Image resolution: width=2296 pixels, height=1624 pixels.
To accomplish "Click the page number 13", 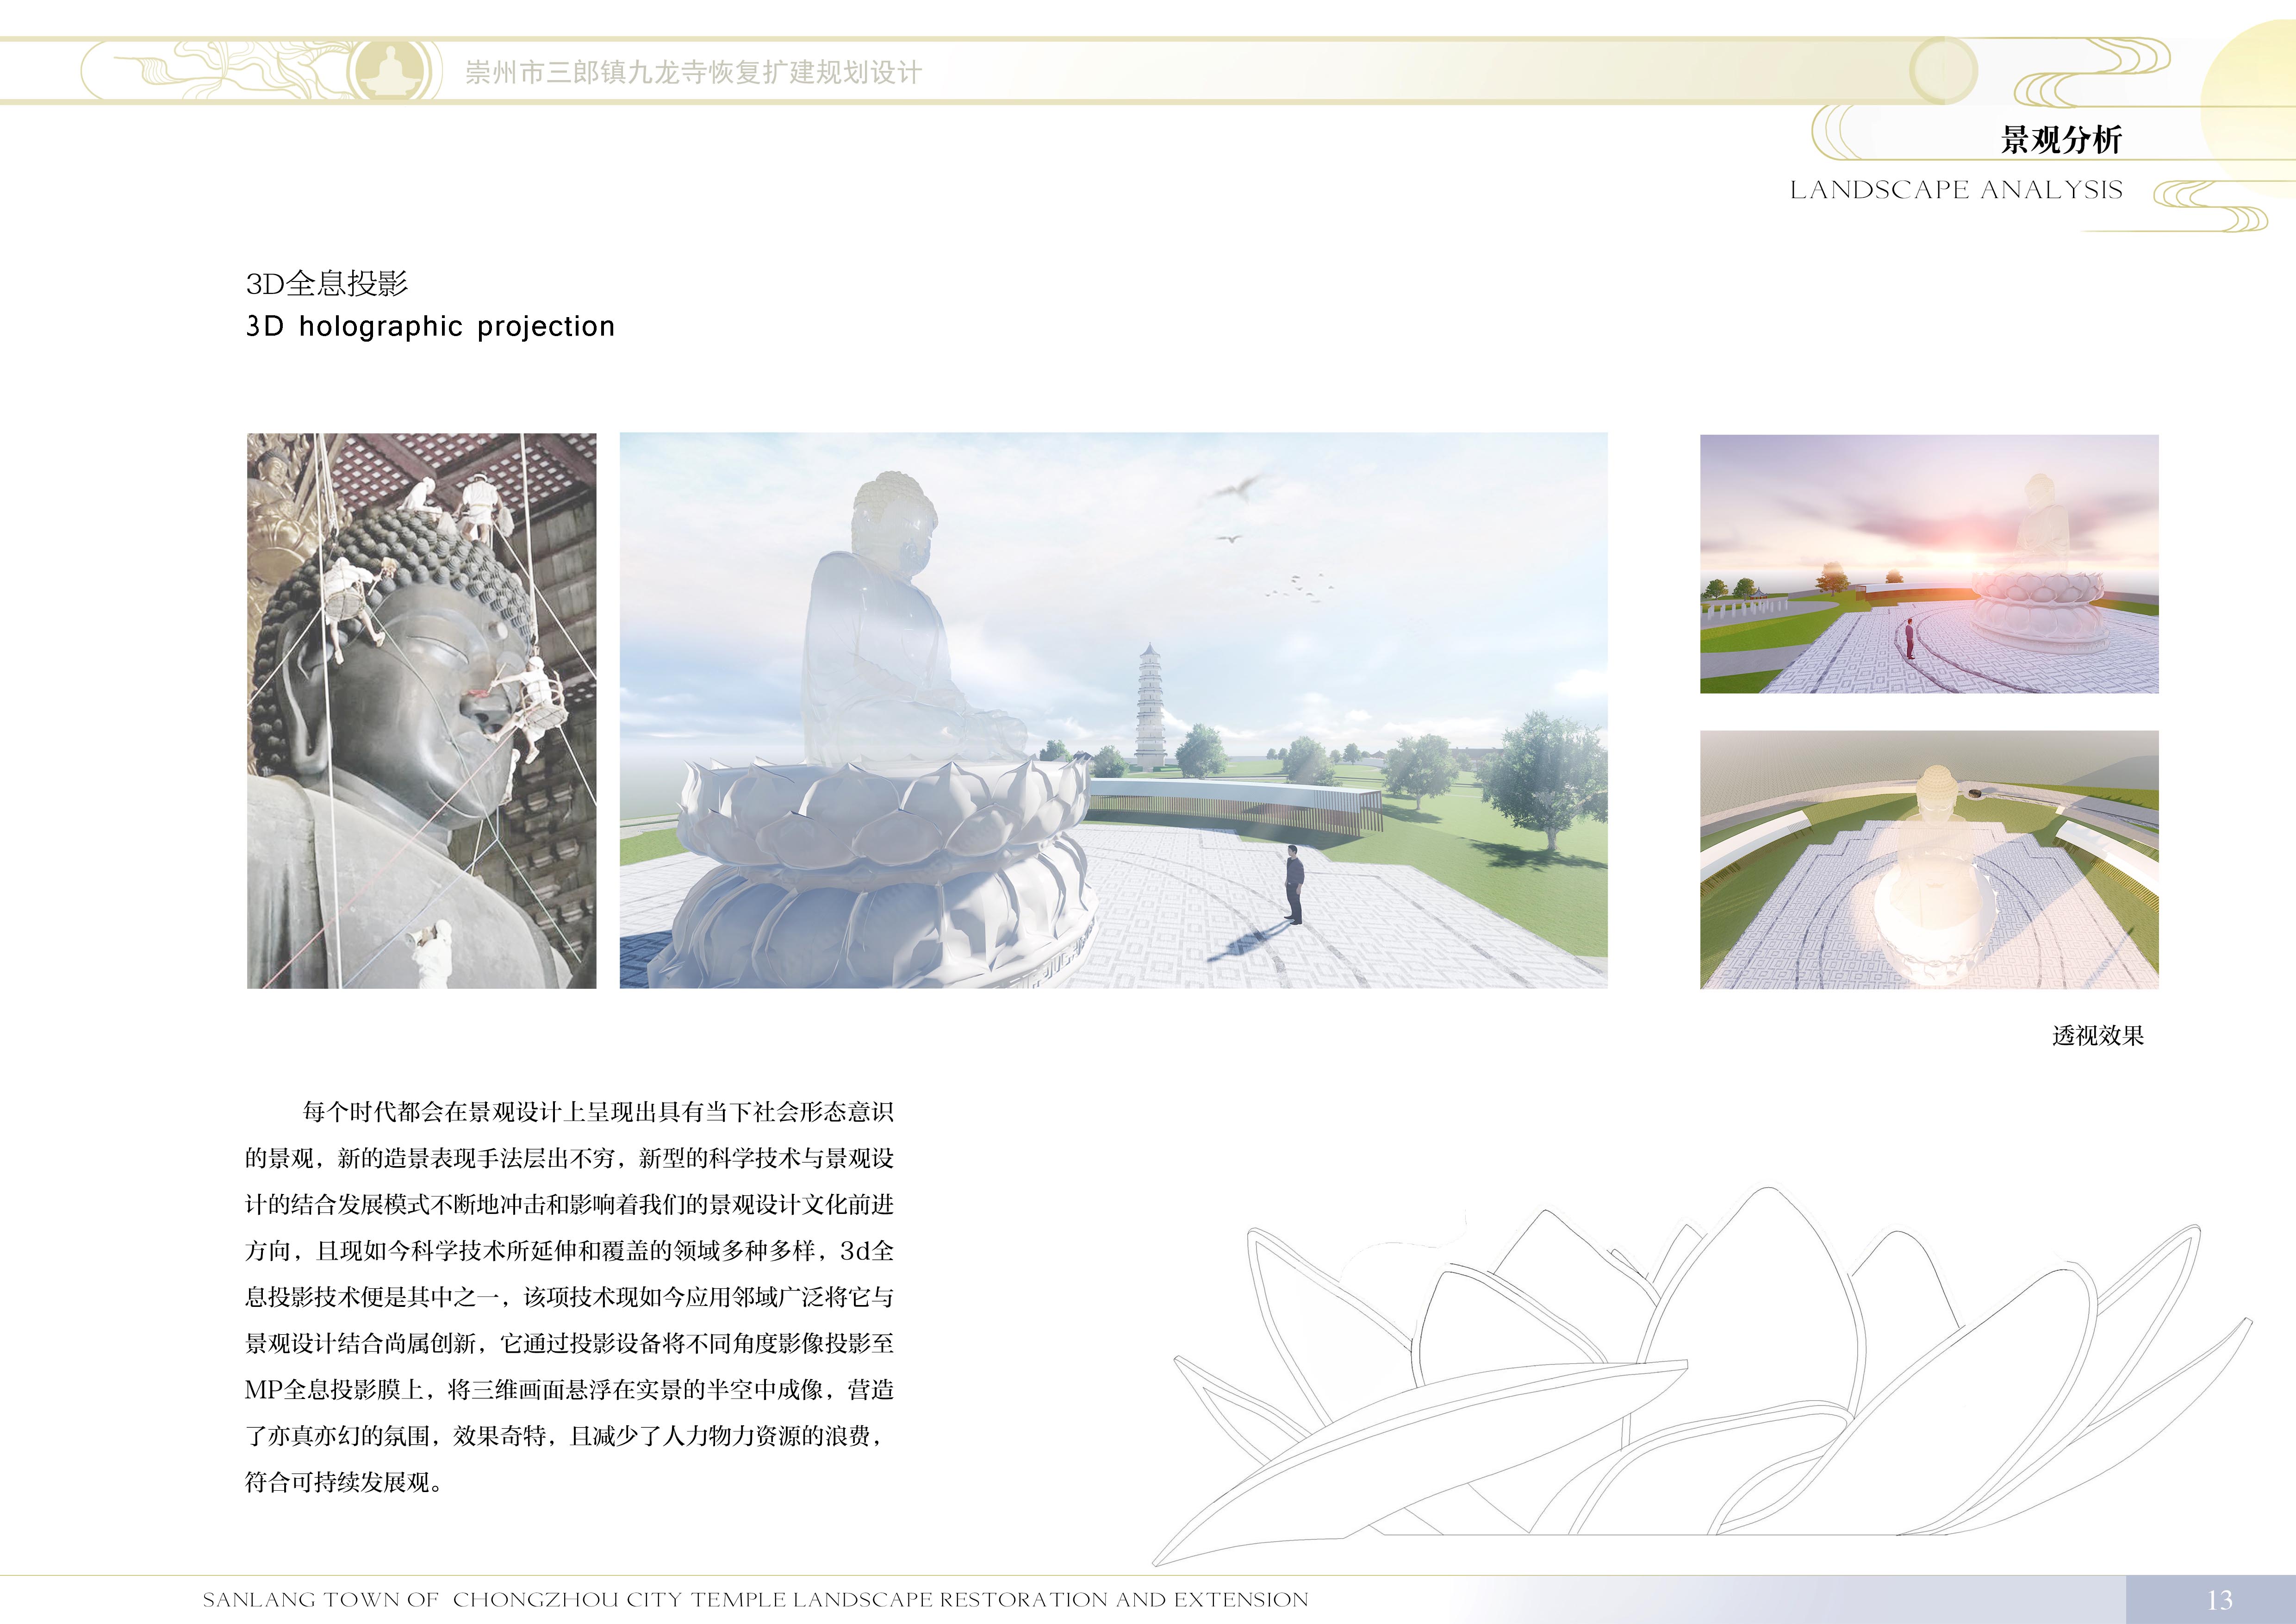I will point(2219,1601).
